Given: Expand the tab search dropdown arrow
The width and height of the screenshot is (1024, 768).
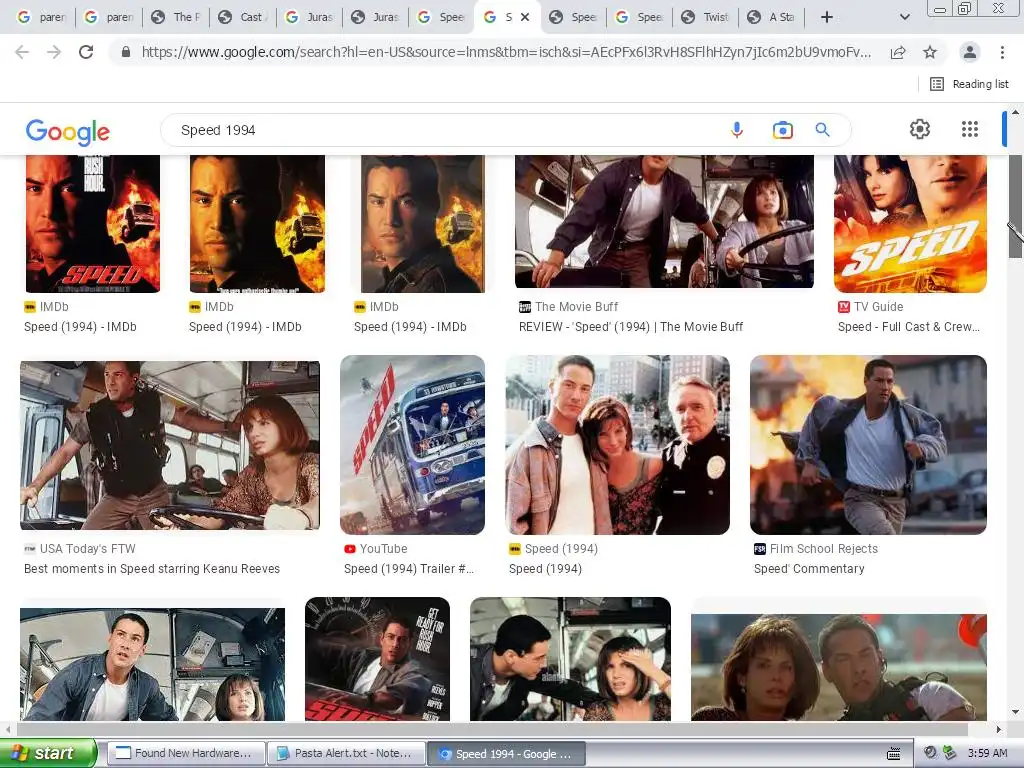Looking at the screenshot, I should (x=904, y=17).
